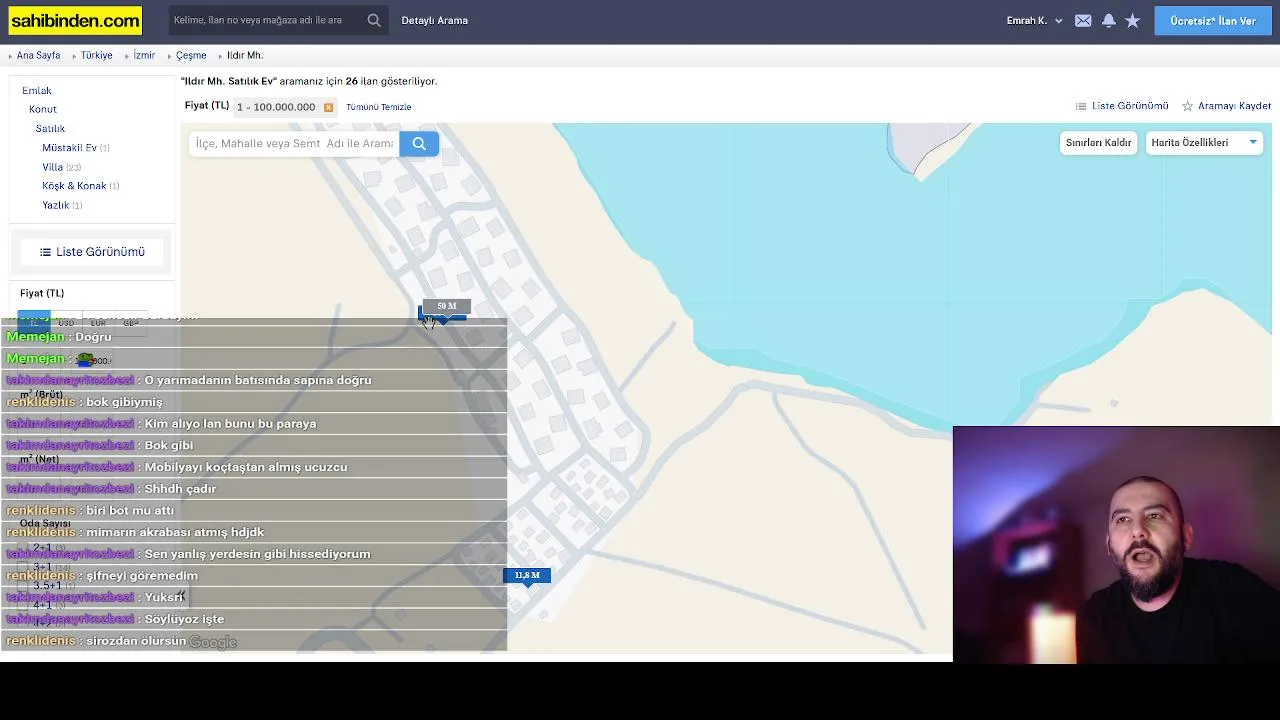
Task: Click the Aramayı Kaydet link text
Action: point(1234,106)
